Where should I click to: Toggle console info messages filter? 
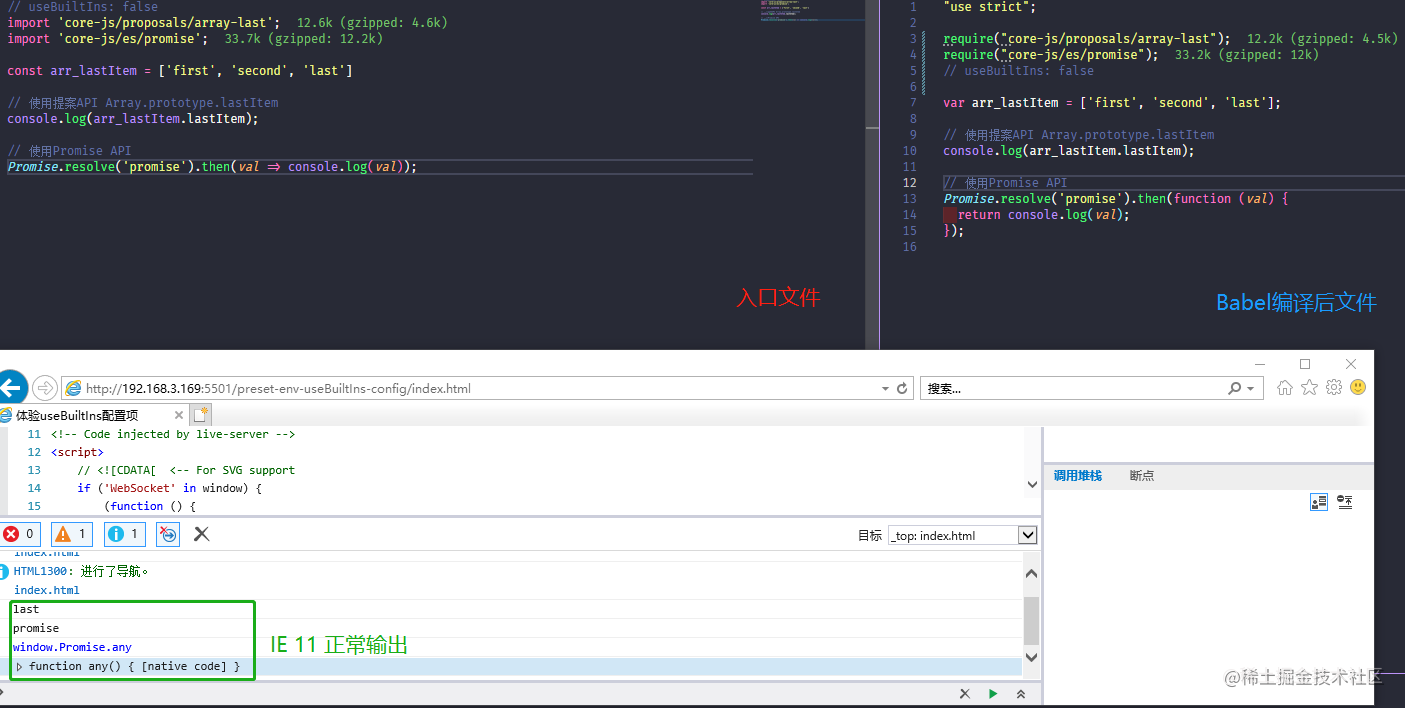(x=124, y=534)
